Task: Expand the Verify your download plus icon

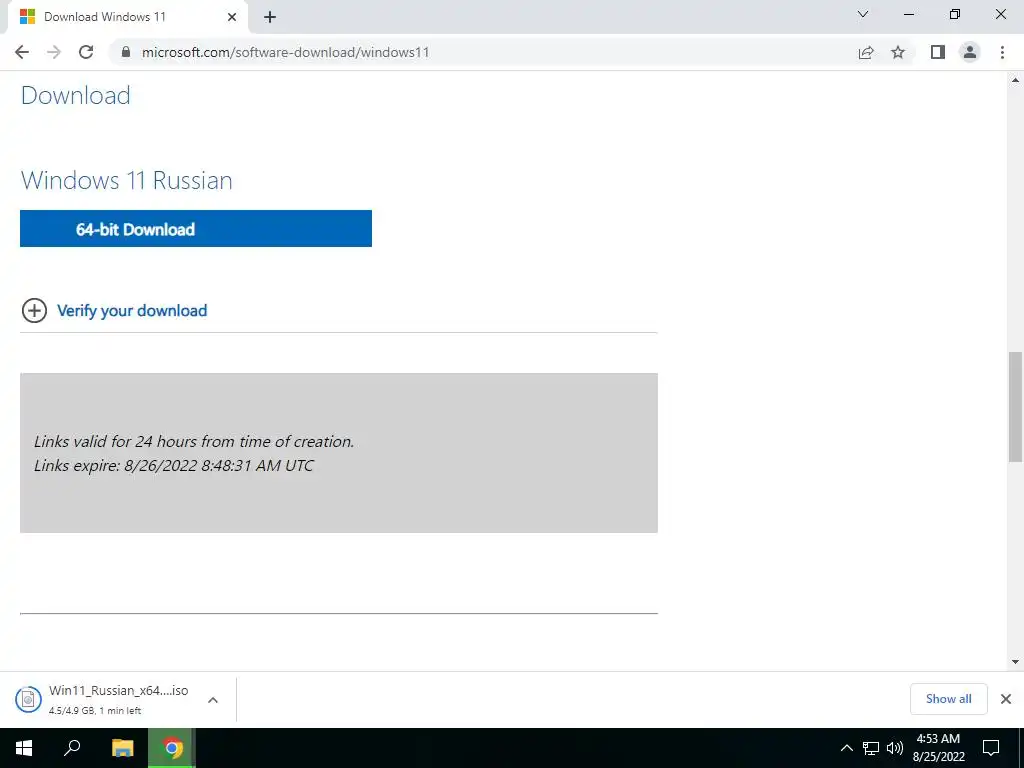Action: [x=34, y=310]
